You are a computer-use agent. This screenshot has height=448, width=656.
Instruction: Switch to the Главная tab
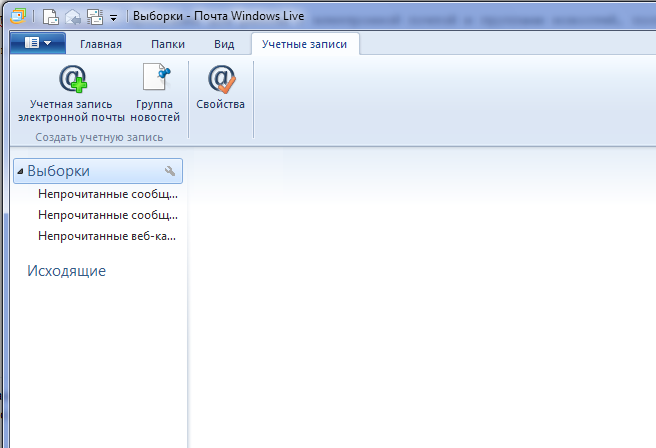pos(101,44)
